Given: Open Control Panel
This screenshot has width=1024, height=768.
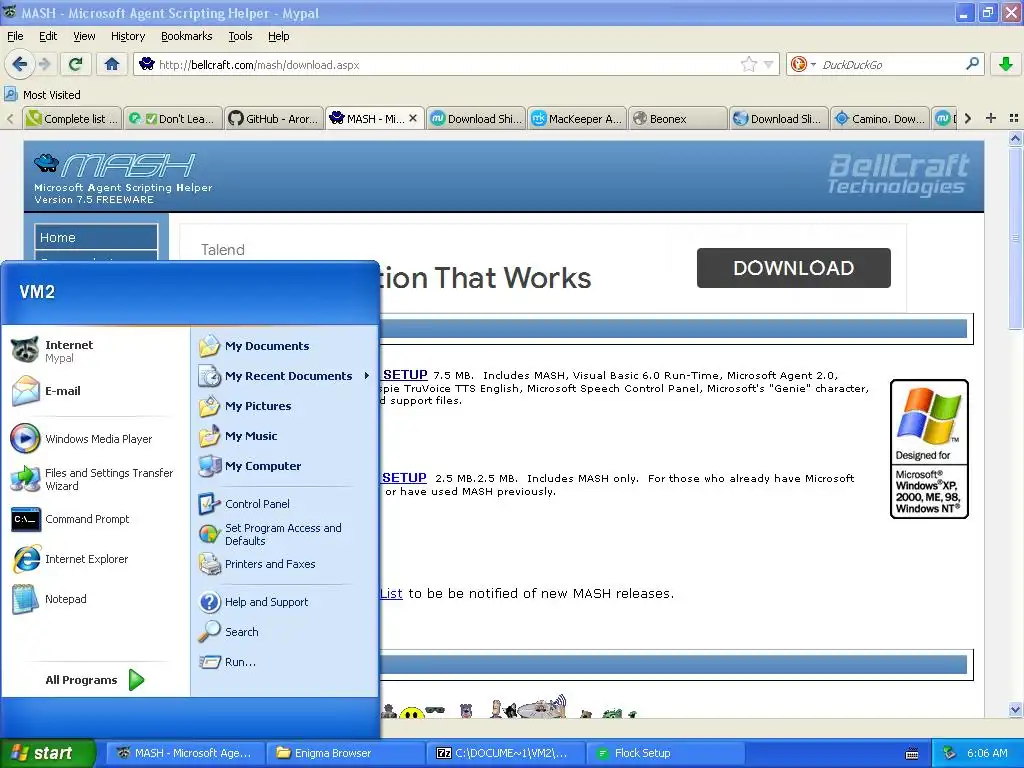Looking at the screenshot, I should (285, 504).
